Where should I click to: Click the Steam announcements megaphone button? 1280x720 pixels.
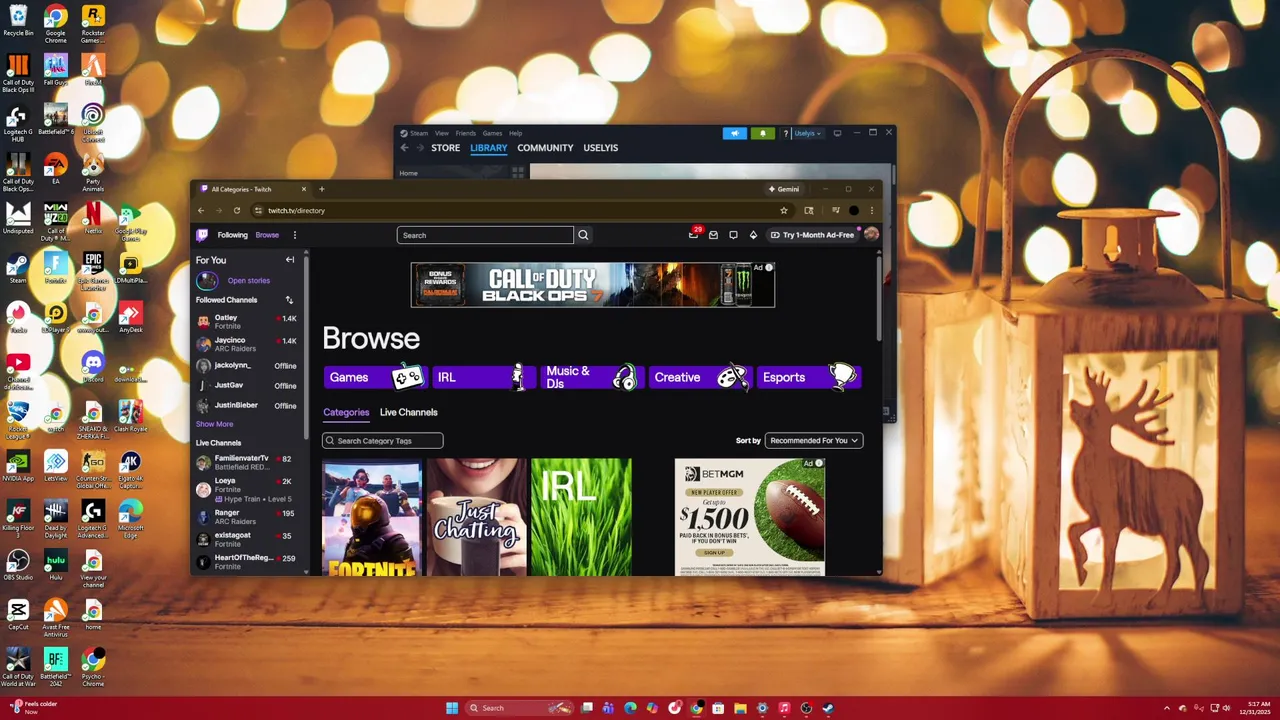point(735,133)
